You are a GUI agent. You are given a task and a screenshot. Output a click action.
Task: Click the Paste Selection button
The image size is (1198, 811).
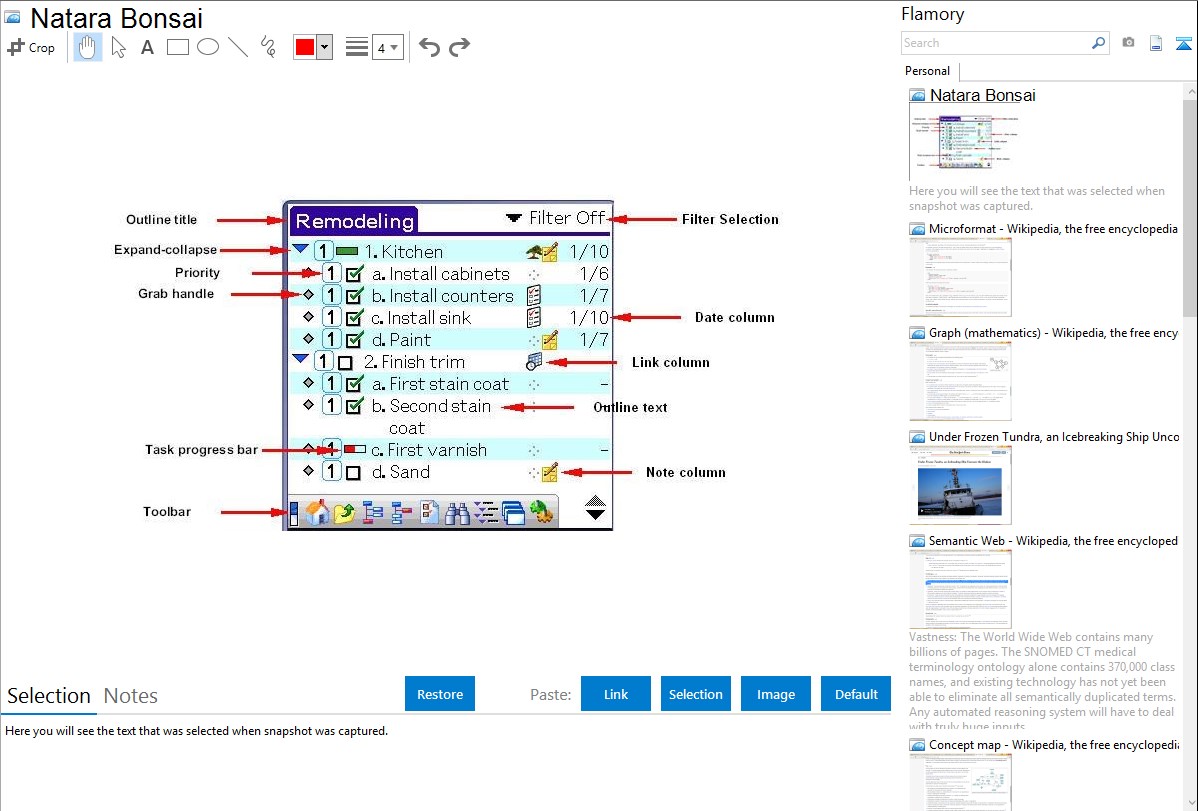click(x=696, y=694)
